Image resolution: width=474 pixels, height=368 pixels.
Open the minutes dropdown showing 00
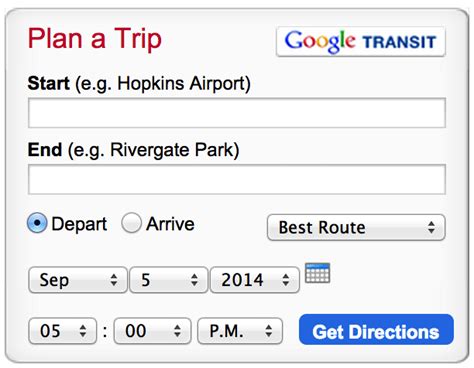tap(152, 331)
